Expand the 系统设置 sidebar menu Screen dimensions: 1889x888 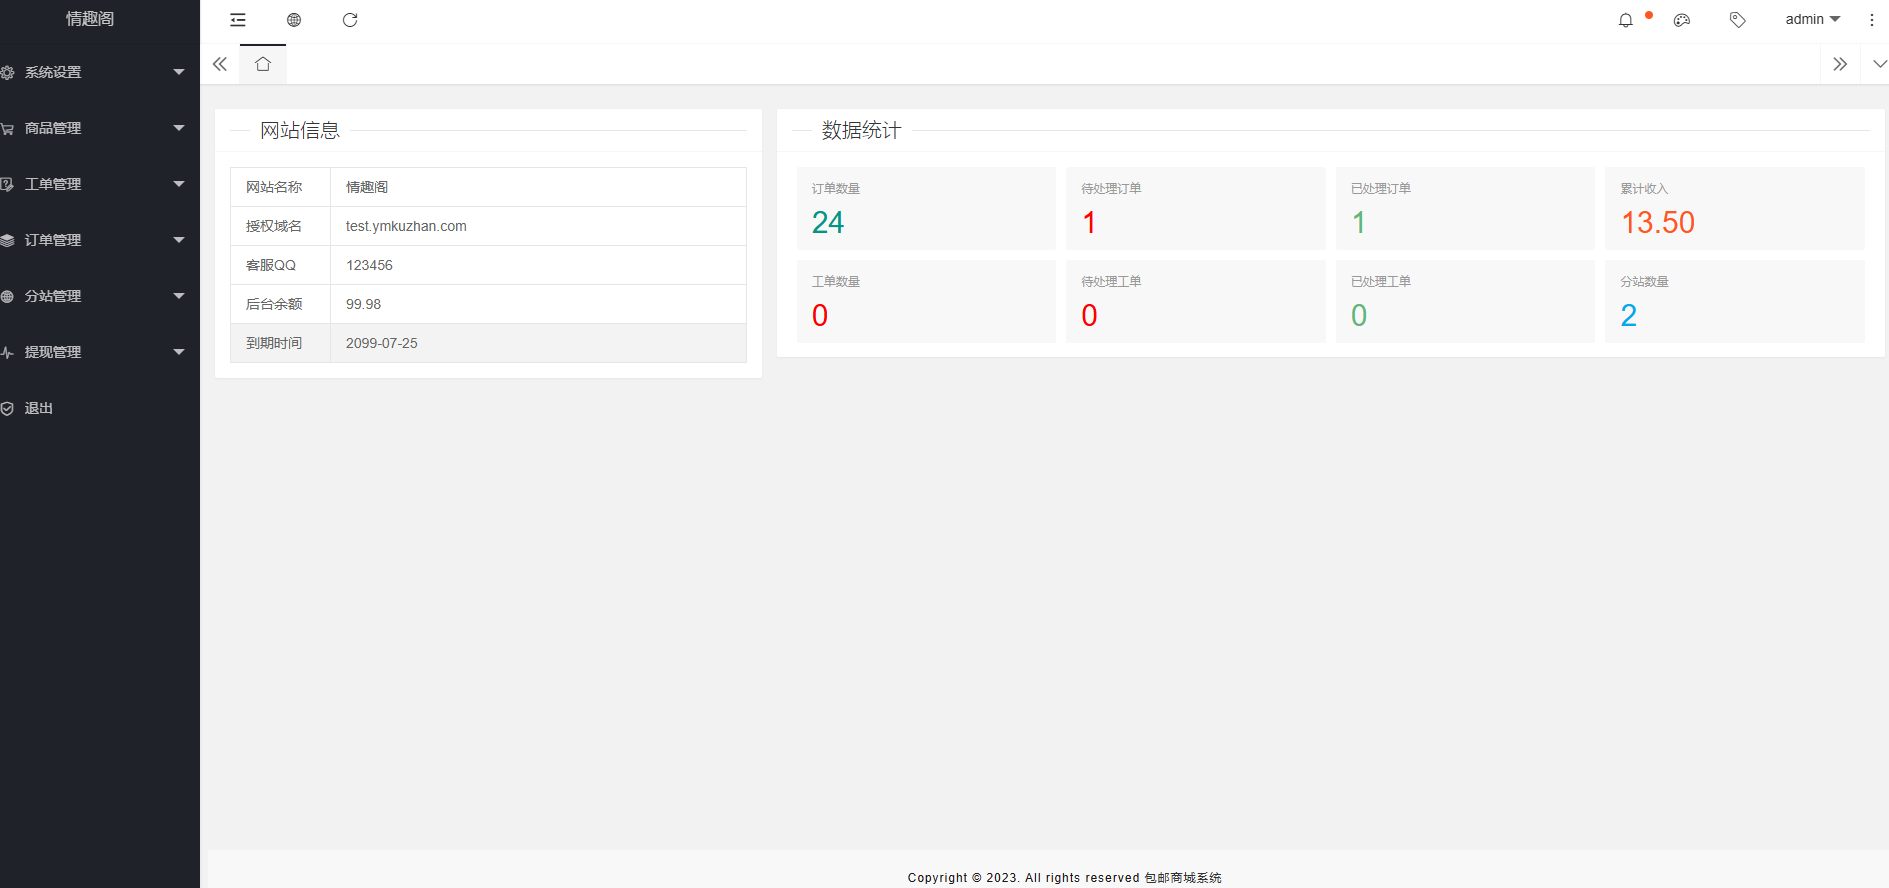point(95,72)
